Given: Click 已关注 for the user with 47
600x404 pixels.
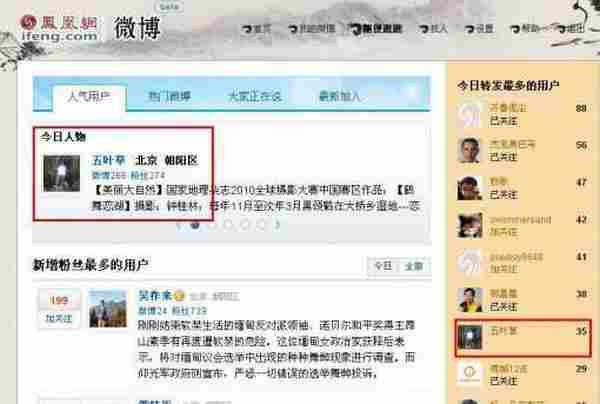Looking at the screenshot, I should (x=504, y=194).
